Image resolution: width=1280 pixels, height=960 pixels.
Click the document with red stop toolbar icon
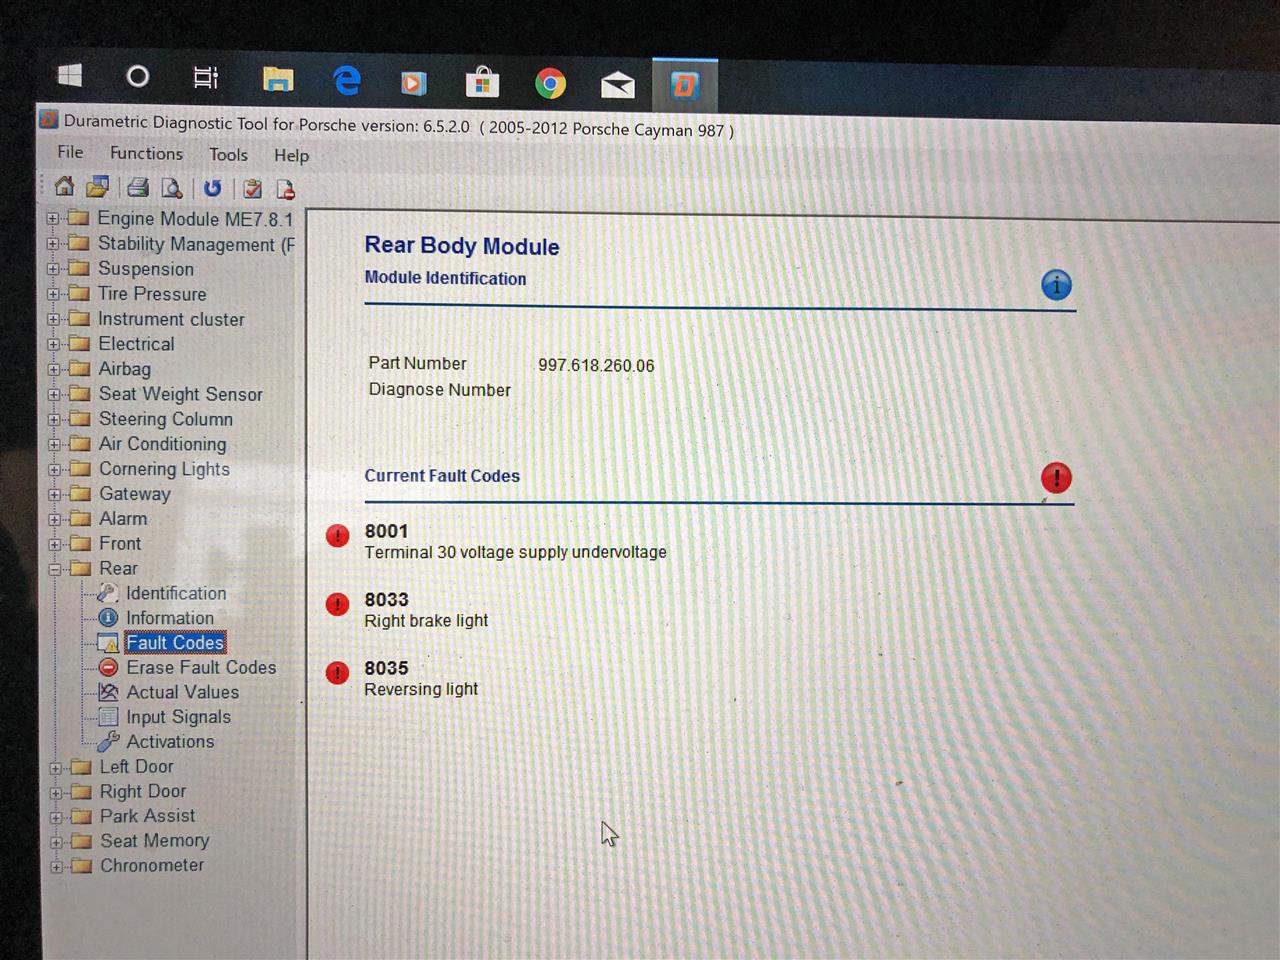pyautogui.click(x=285, y=189)
